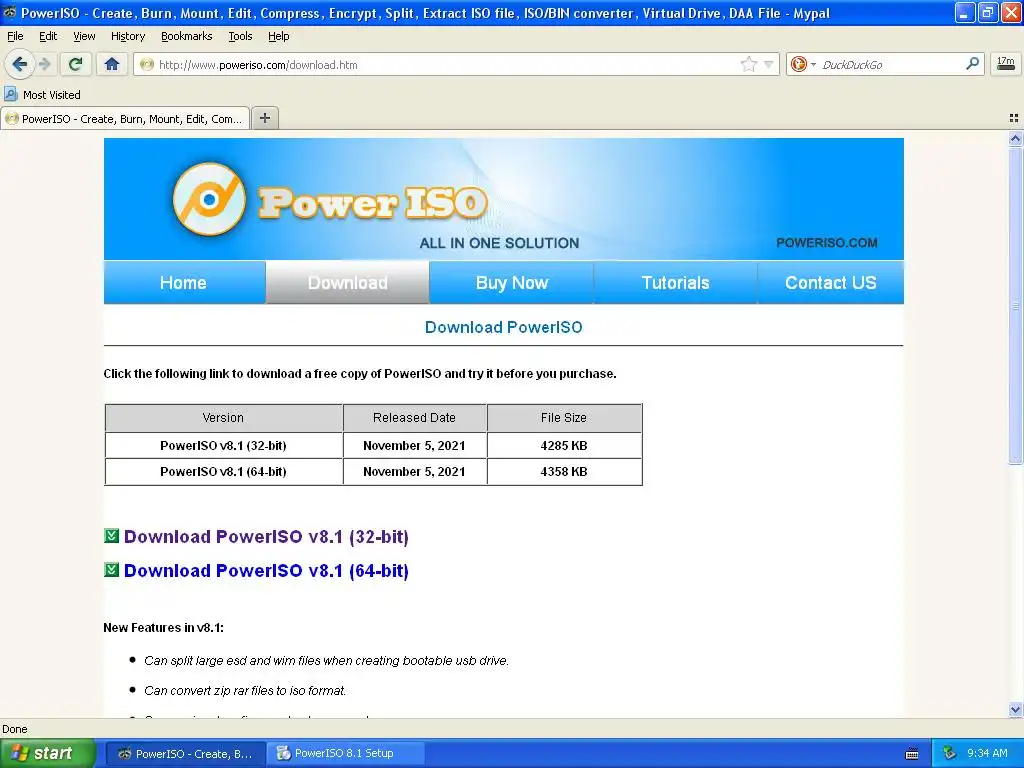Screen dimensions: 1024x768
Task: Click the POWERISO.COM banner text
Action: [x=827, y=243]
